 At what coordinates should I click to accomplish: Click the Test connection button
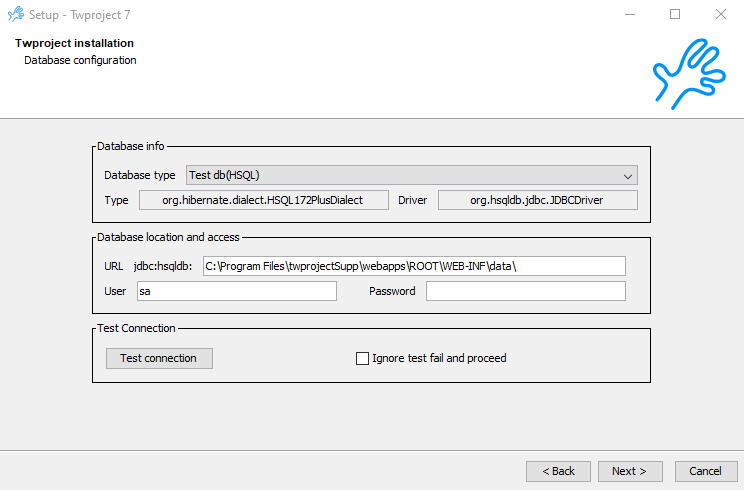pos(159,358)
